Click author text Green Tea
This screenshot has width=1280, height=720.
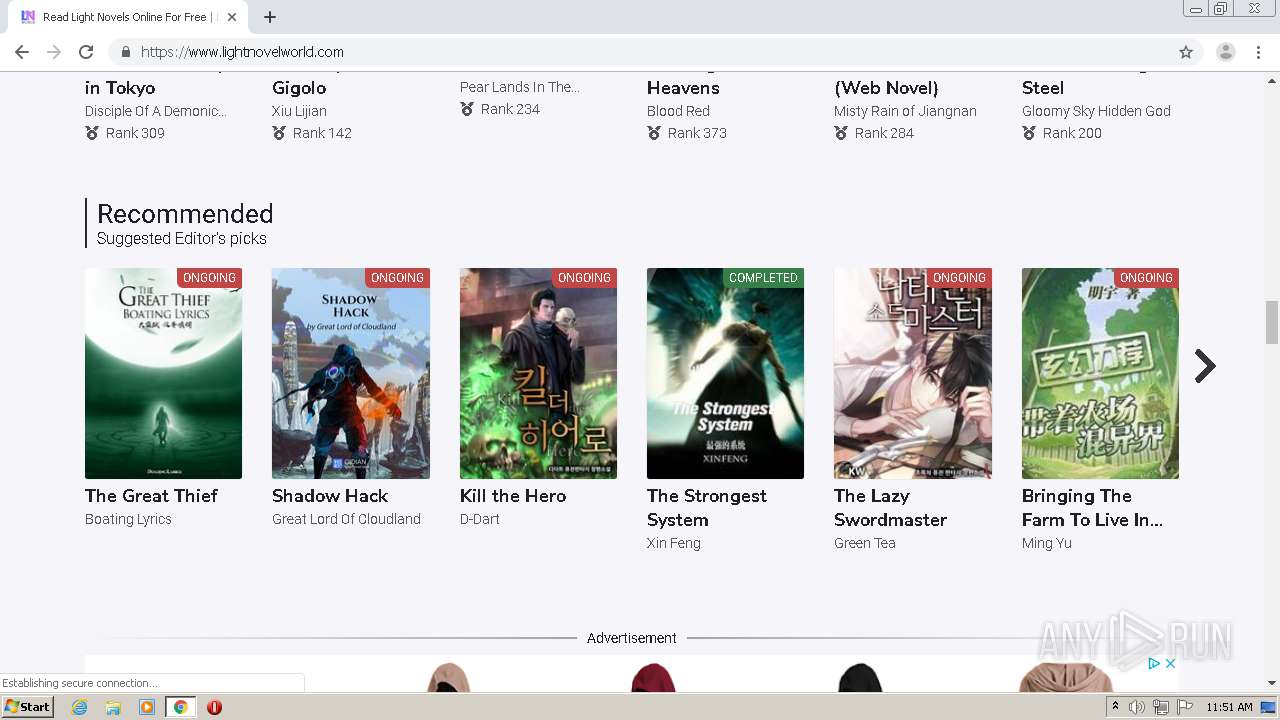pyautogui.click(x=865, y=543)
